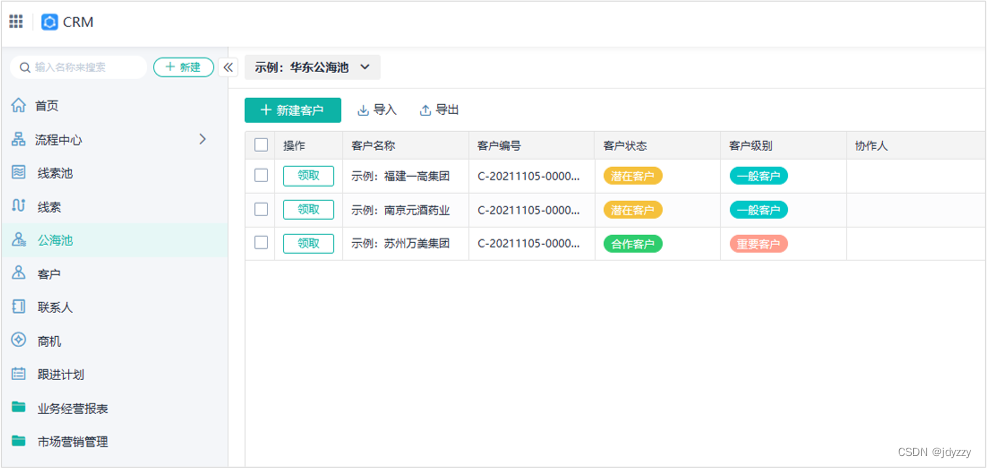987x468 pixels.
Task: Click the 商机 target icon
Action: [x=19, y=341]
